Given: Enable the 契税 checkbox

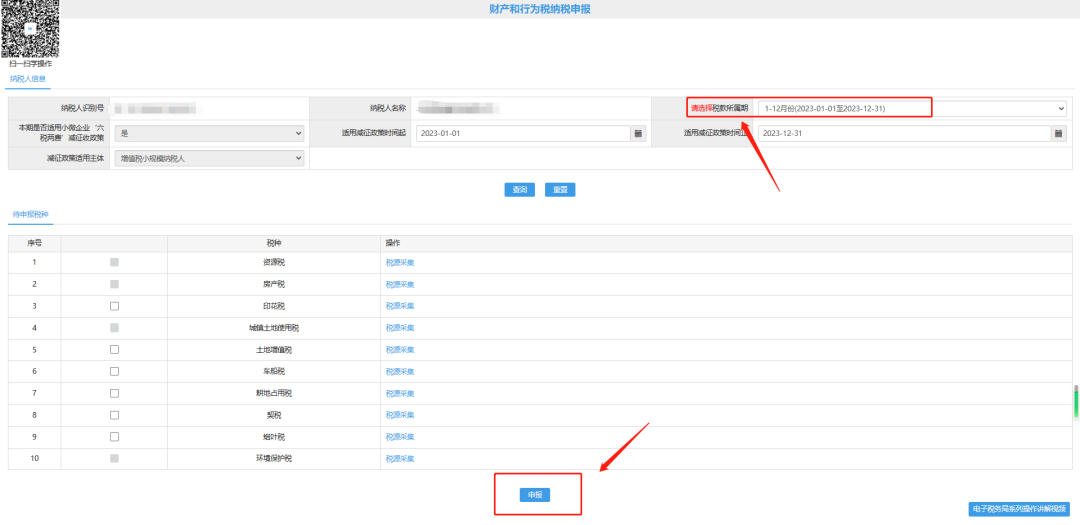Looking at the screenshot, I should tap(114, 415).
